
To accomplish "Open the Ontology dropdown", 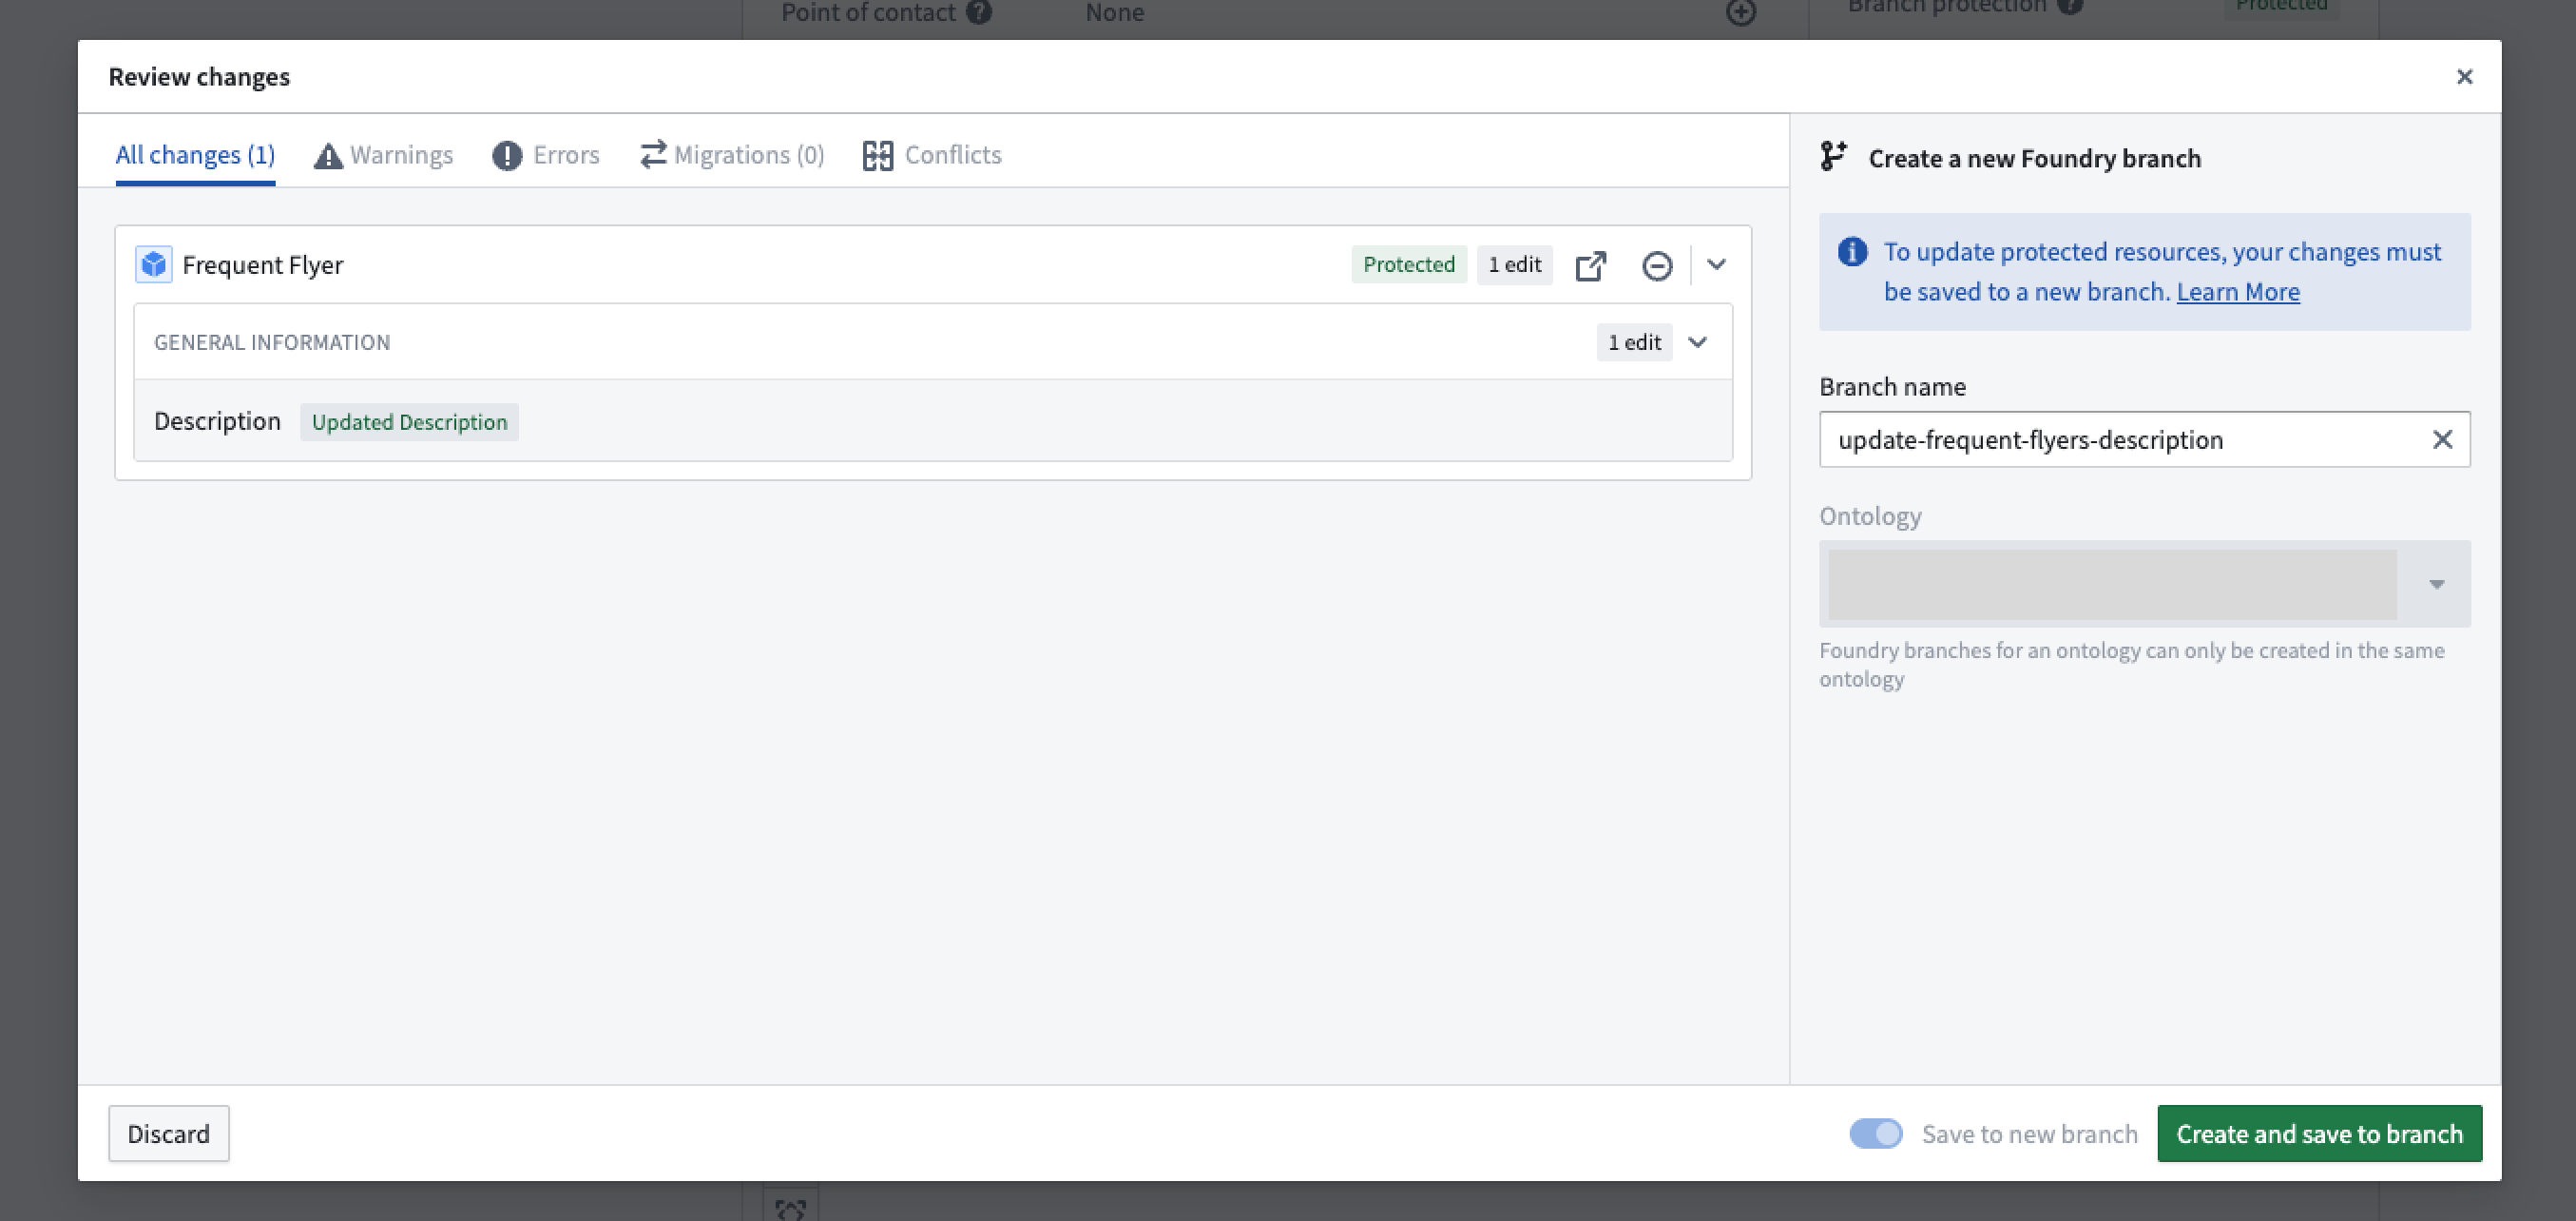I will (2436, 584).
